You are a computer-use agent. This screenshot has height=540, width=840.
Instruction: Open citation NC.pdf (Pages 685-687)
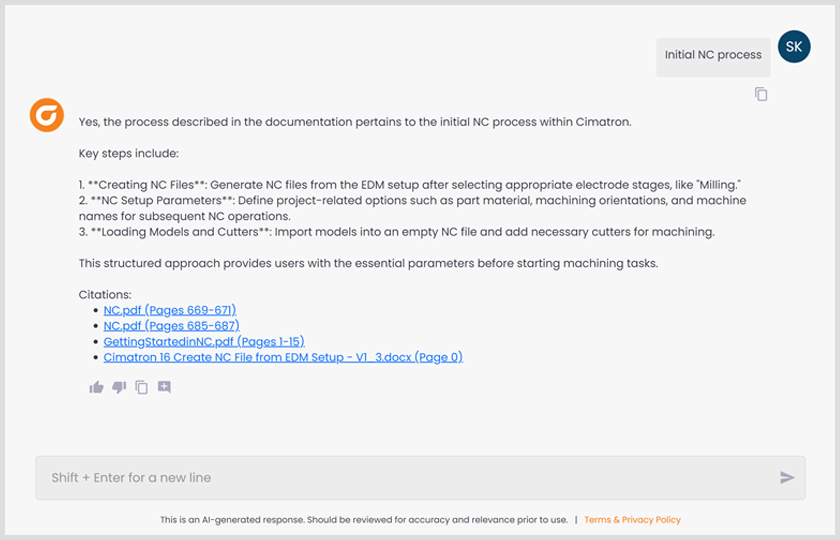(171, 326)
